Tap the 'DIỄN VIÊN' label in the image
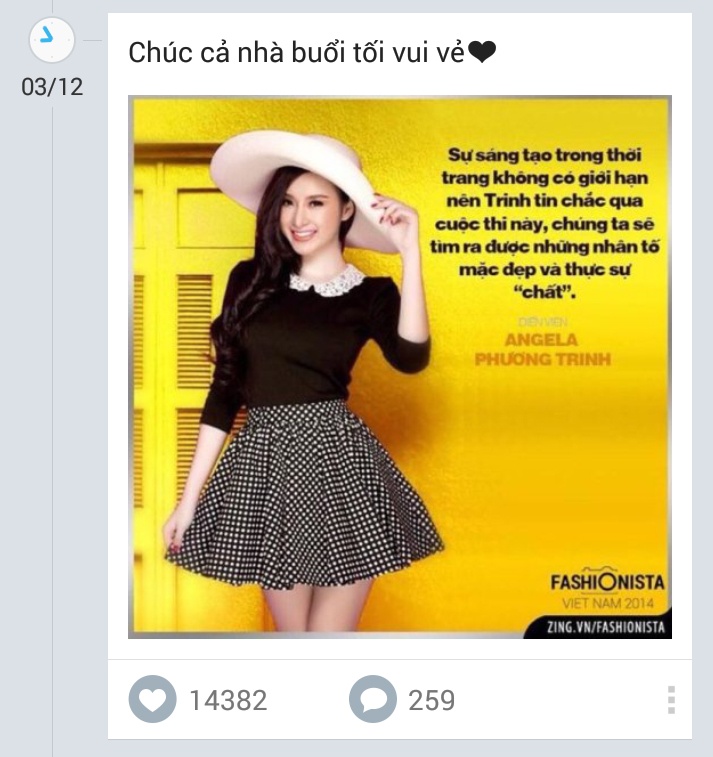 point(543,322)
